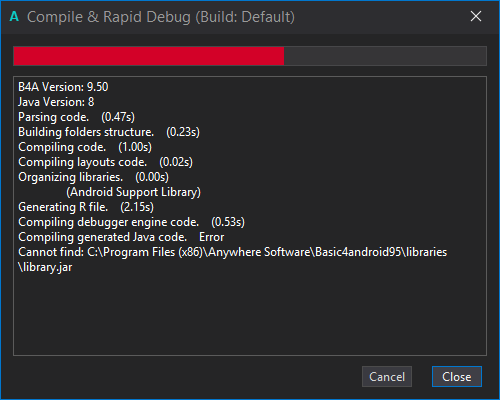Click the '(Android Support Library)' text
The height and width of the screenshot is (400, 500).
pyautogui.click(x=133, y=192)
